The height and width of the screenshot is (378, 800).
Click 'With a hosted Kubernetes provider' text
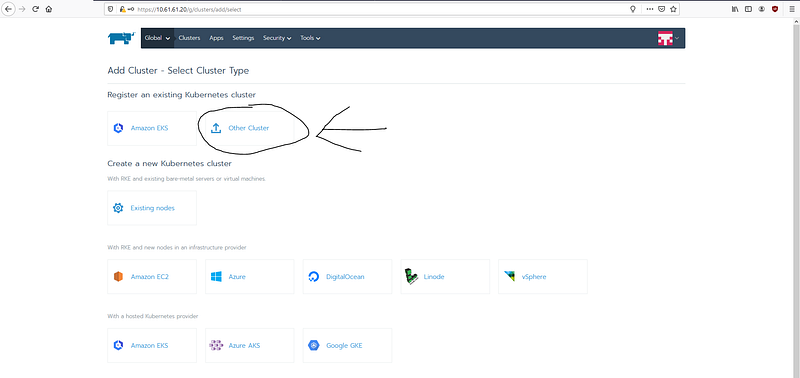click(153, 316)
